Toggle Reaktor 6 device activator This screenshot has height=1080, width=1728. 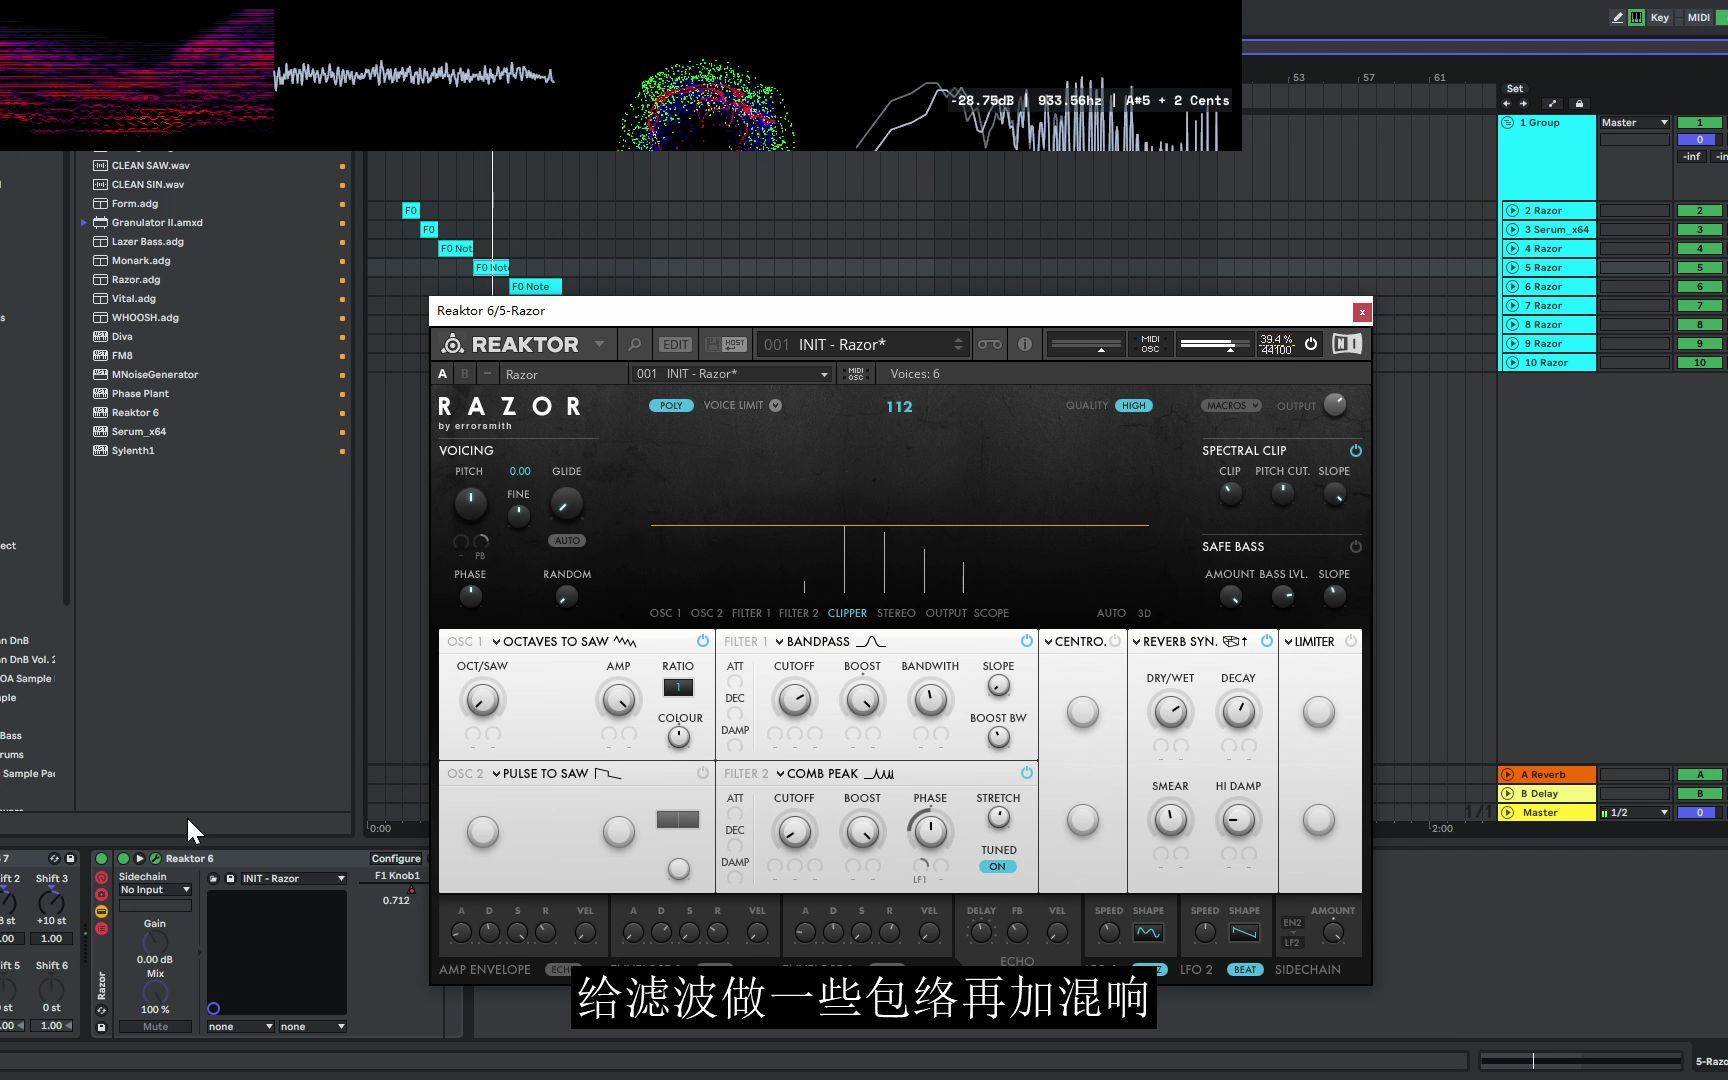123,859
